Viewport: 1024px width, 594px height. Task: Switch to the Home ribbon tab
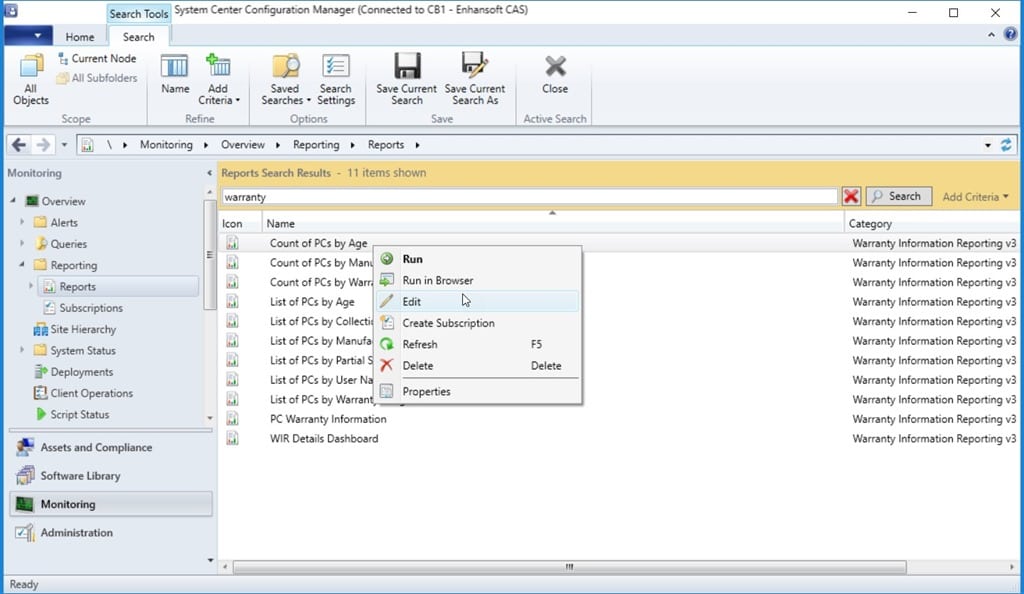[80, 37]
